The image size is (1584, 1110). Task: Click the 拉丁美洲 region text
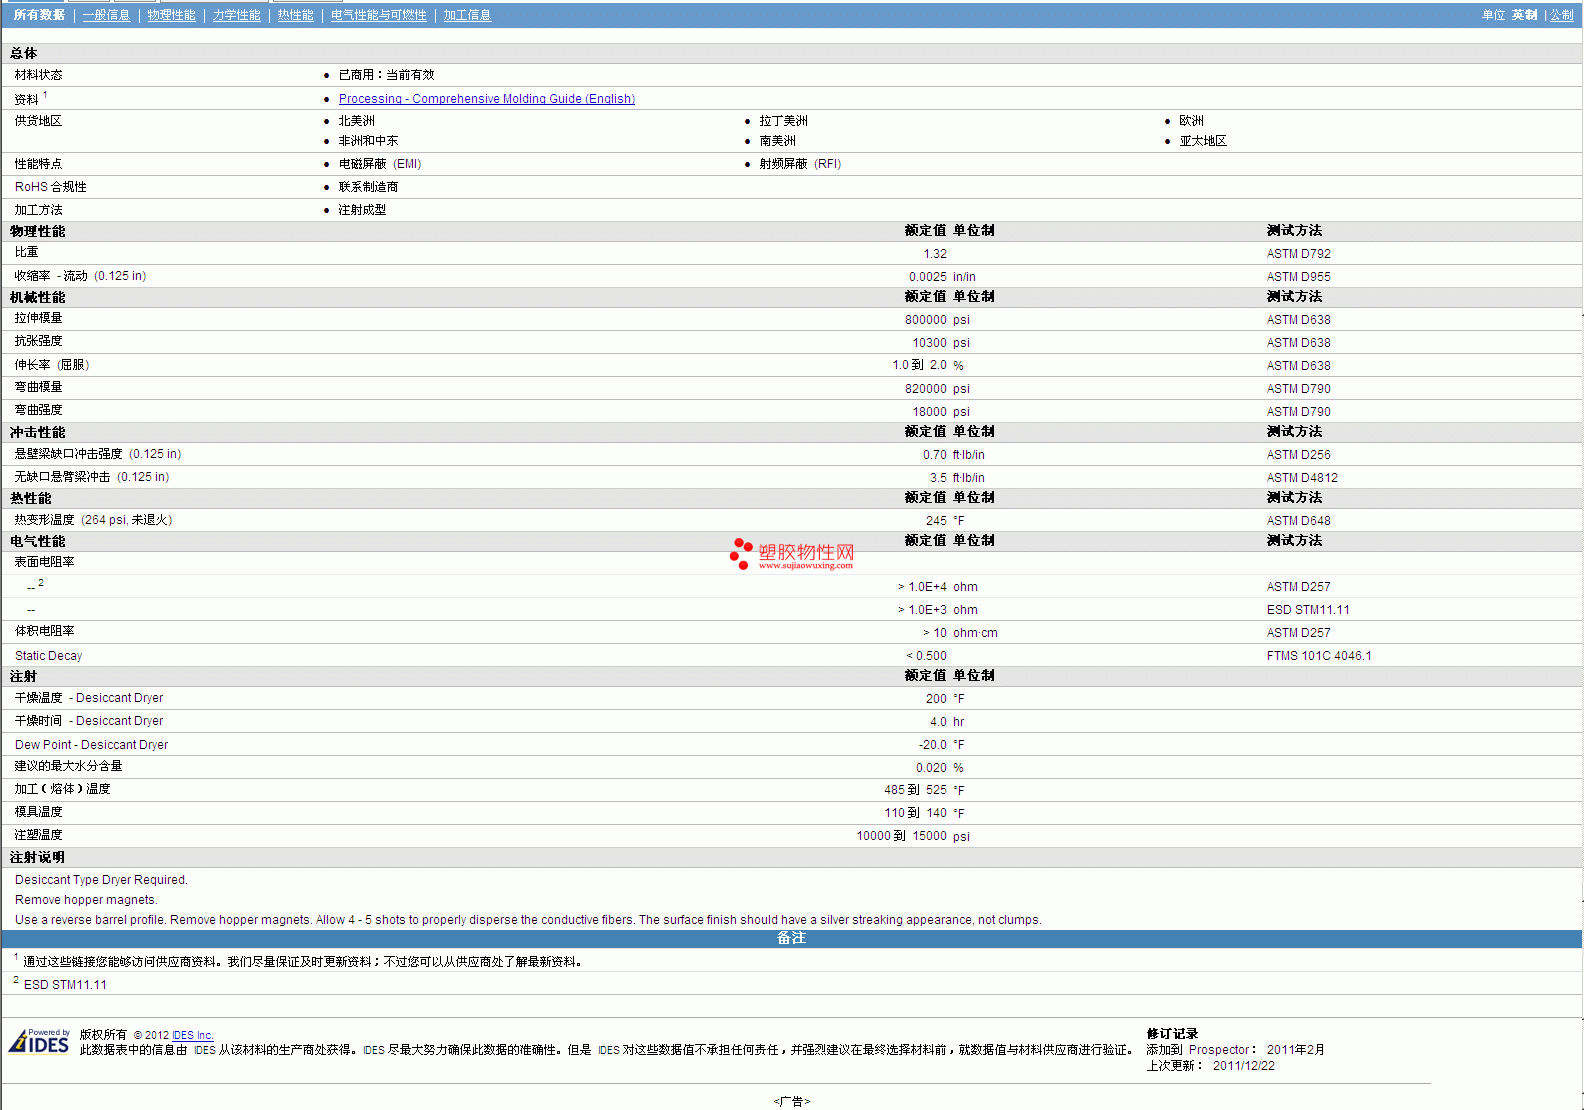click(x=783, y=121)
